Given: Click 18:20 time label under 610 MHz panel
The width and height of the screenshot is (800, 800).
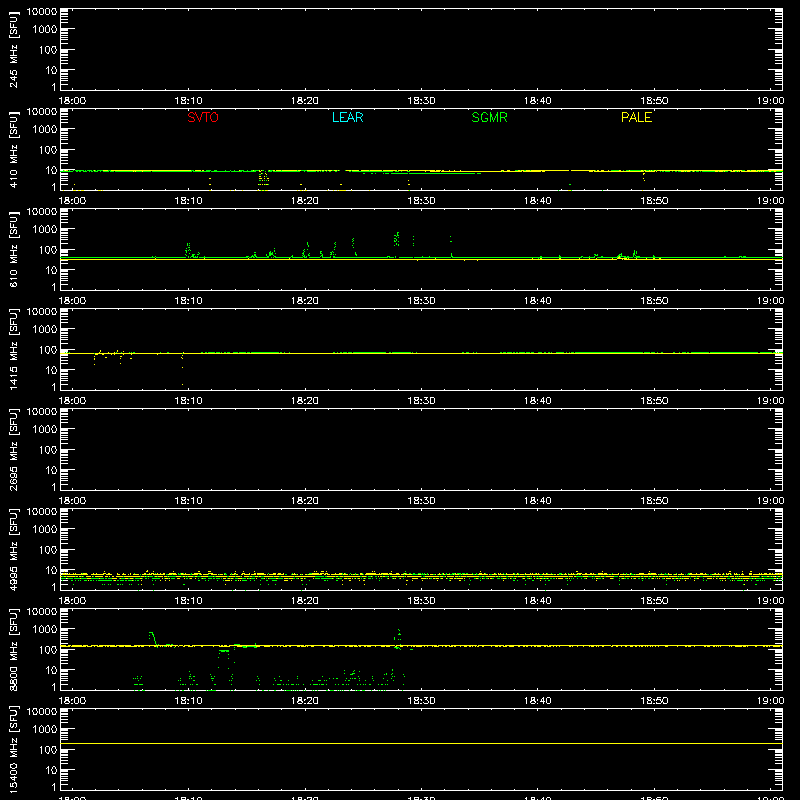Looking at the screenshot, I should tap(305, 301).
